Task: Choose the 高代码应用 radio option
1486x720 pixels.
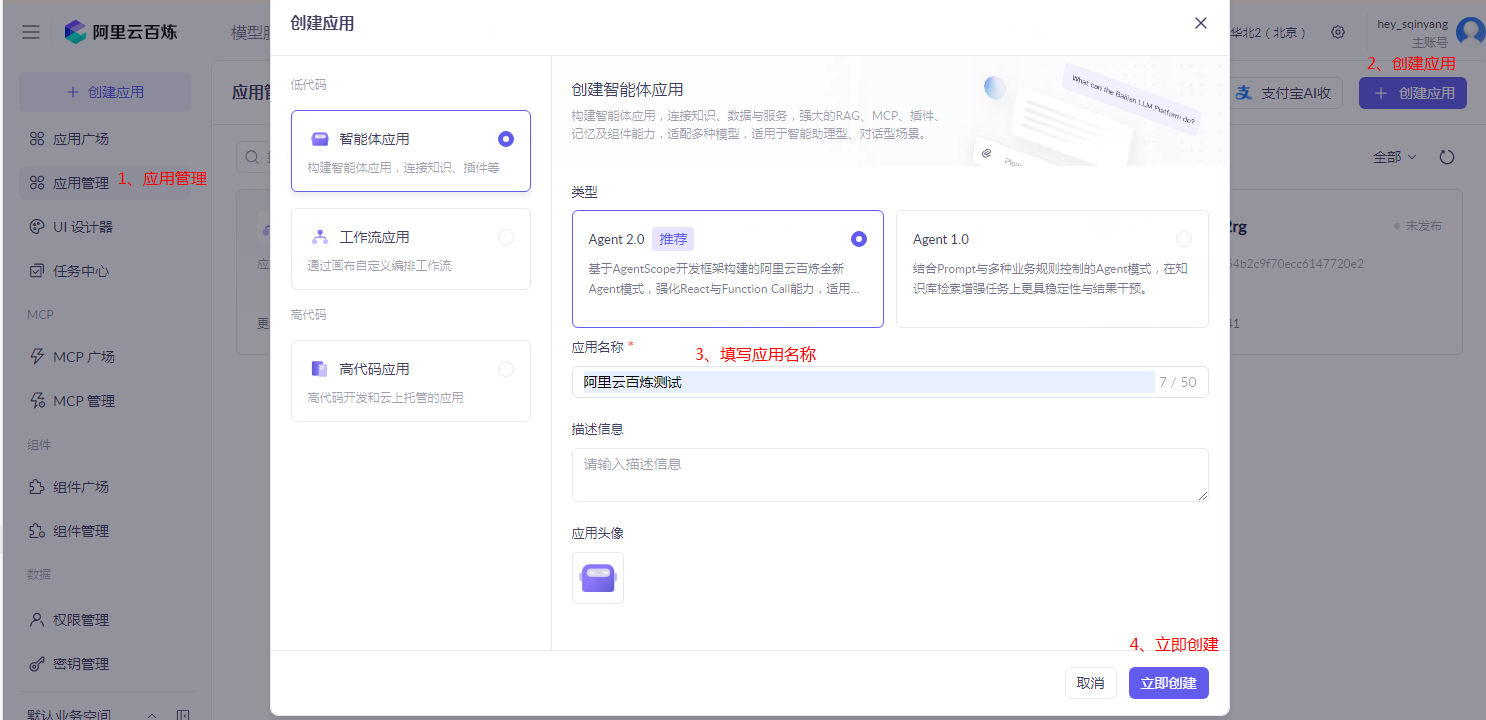Action: coord(506,369)
